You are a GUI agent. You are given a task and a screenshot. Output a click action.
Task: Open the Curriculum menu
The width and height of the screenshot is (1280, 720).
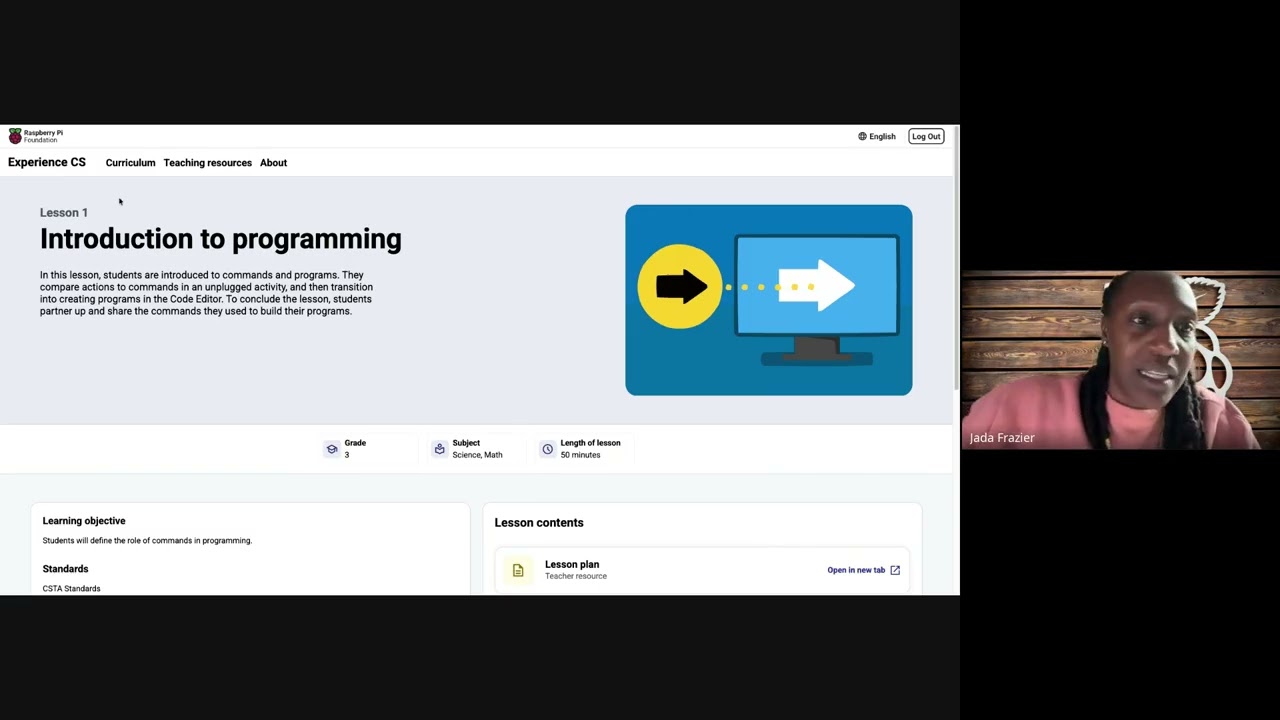pos(131,163)
